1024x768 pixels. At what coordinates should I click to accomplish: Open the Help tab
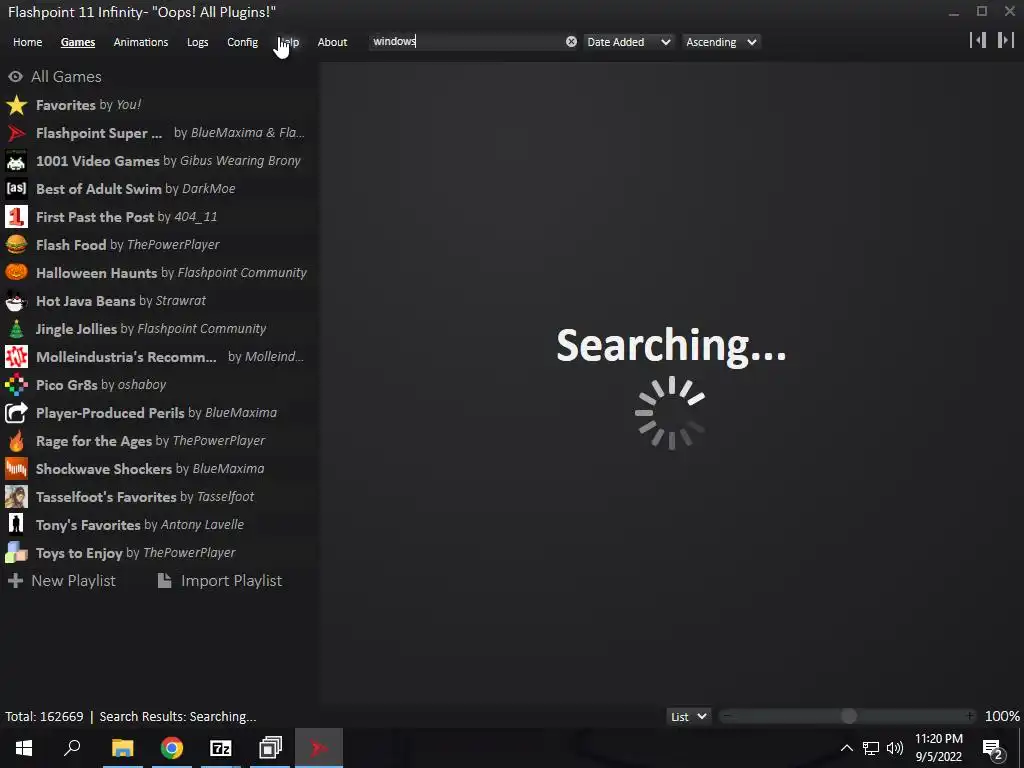click(289, 42)
